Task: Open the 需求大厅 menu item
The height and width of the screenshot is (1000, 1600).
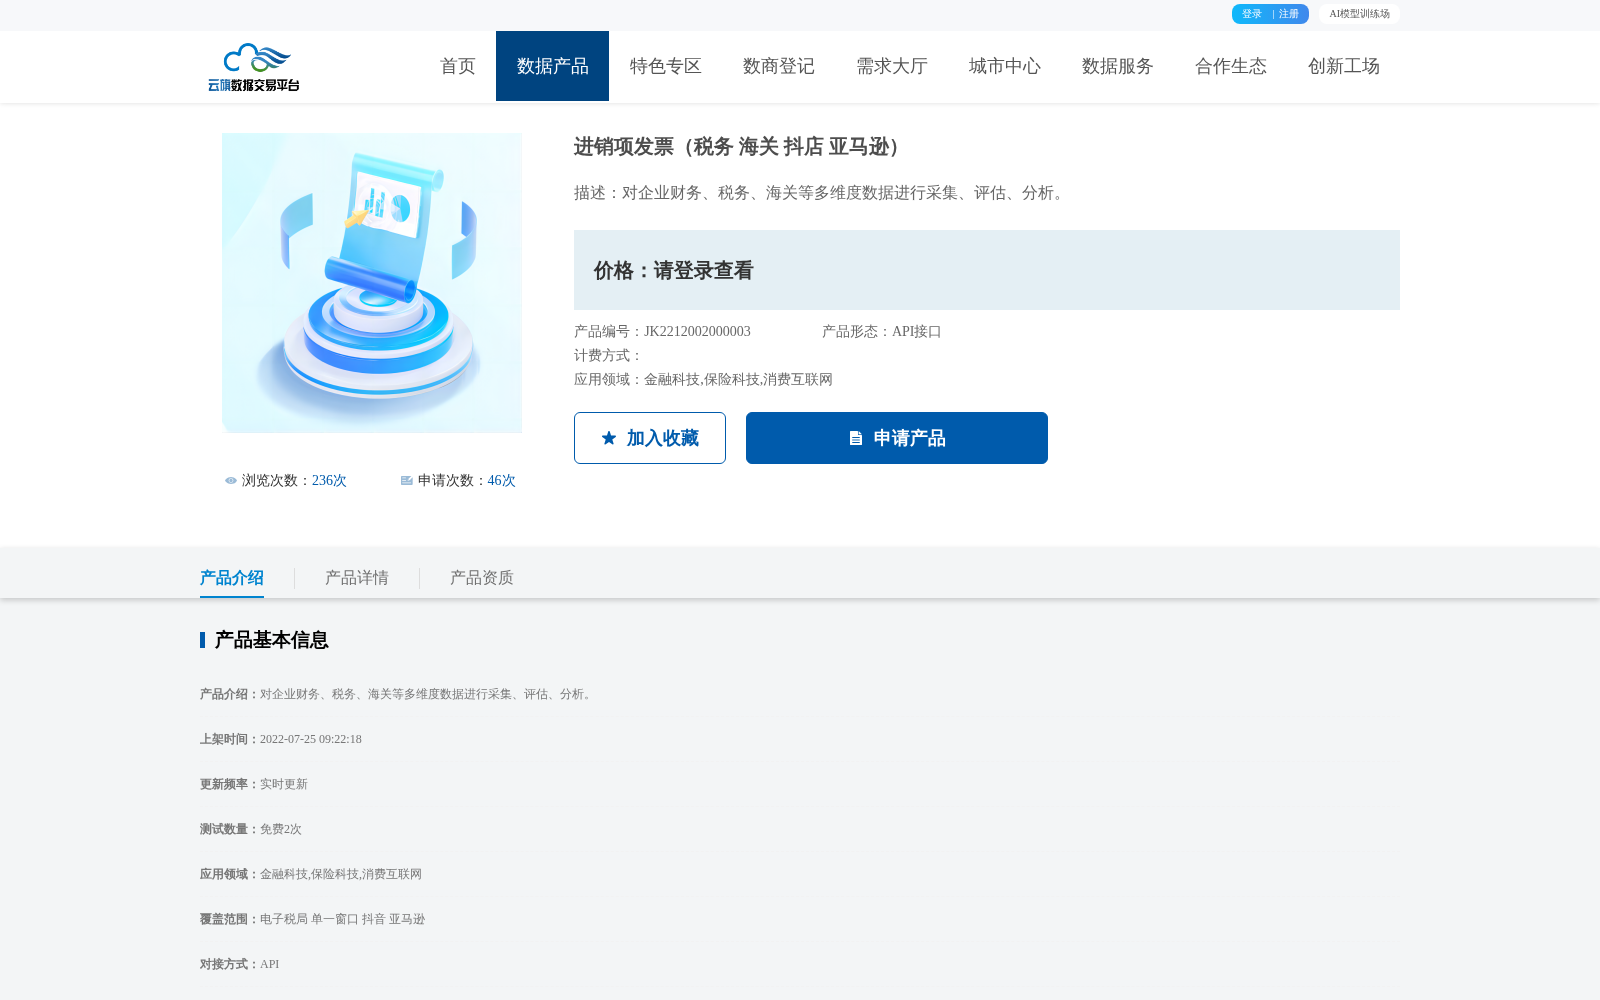Action: coord(892,66)
